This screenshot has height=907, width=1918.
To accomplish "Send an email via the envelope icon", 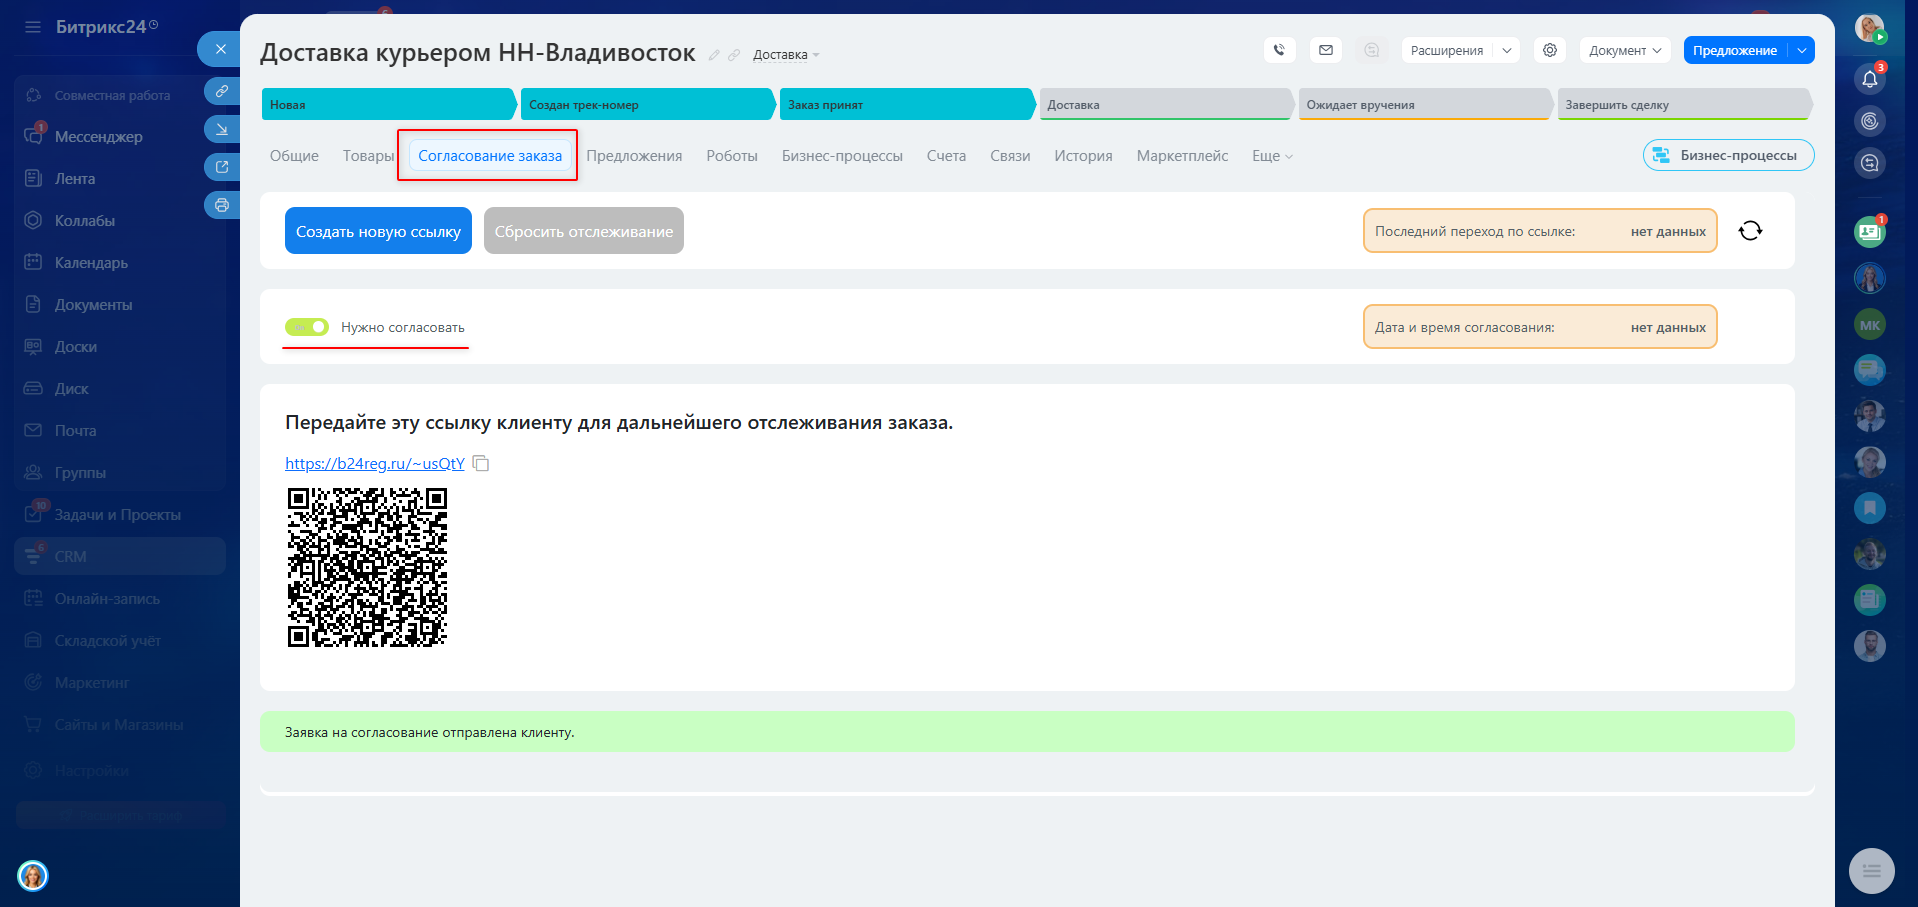I will 1326,50.
